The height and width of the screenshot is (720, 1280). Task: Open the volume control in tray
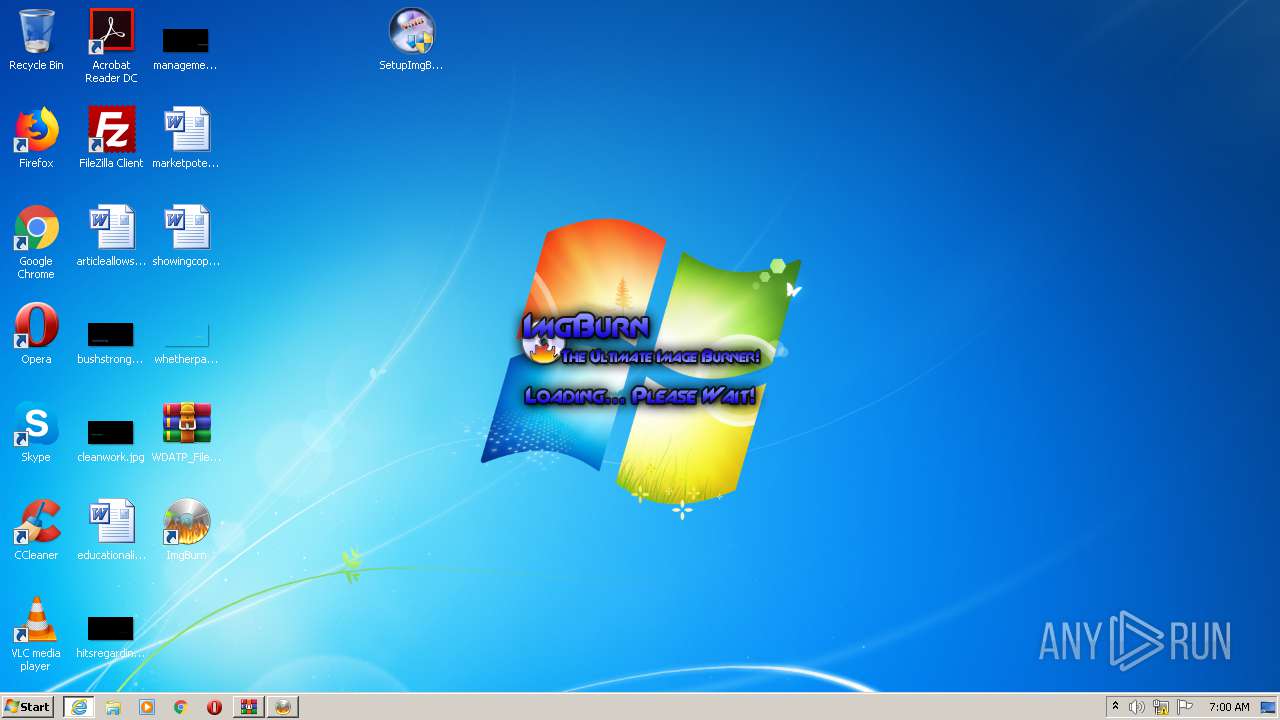coord(1137,707)
